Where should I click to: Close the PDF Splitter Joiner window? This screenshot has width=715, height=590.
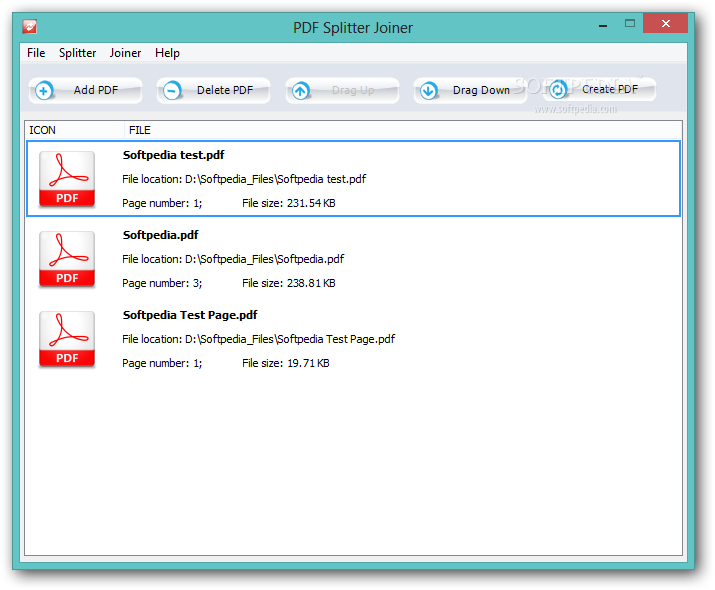pos(665,23)
